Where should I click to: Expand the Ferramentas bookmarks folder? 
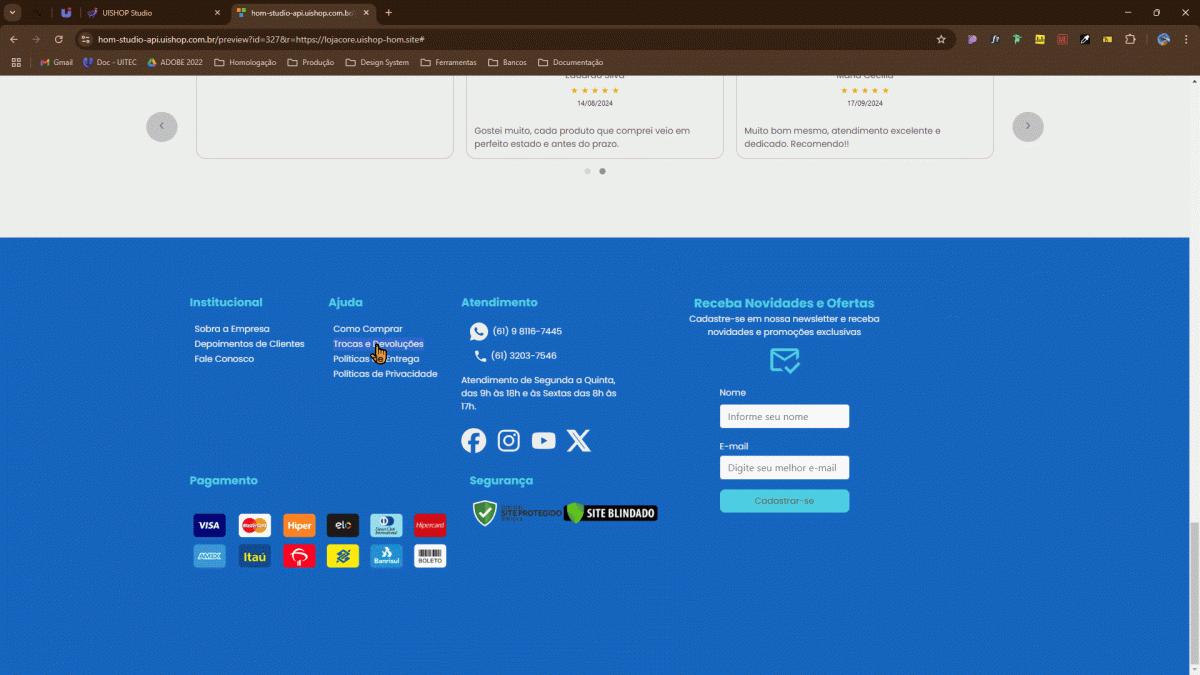coord(448,62)
